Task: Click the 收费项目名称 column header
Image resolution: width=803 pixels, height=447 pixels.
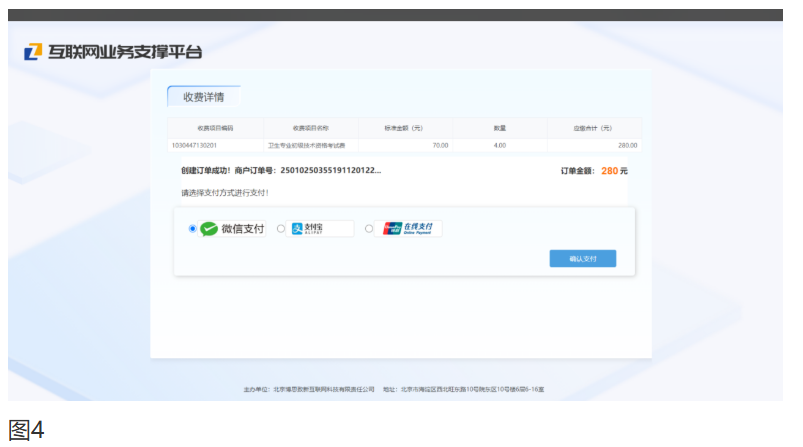Action: click(x=310, y=128)
